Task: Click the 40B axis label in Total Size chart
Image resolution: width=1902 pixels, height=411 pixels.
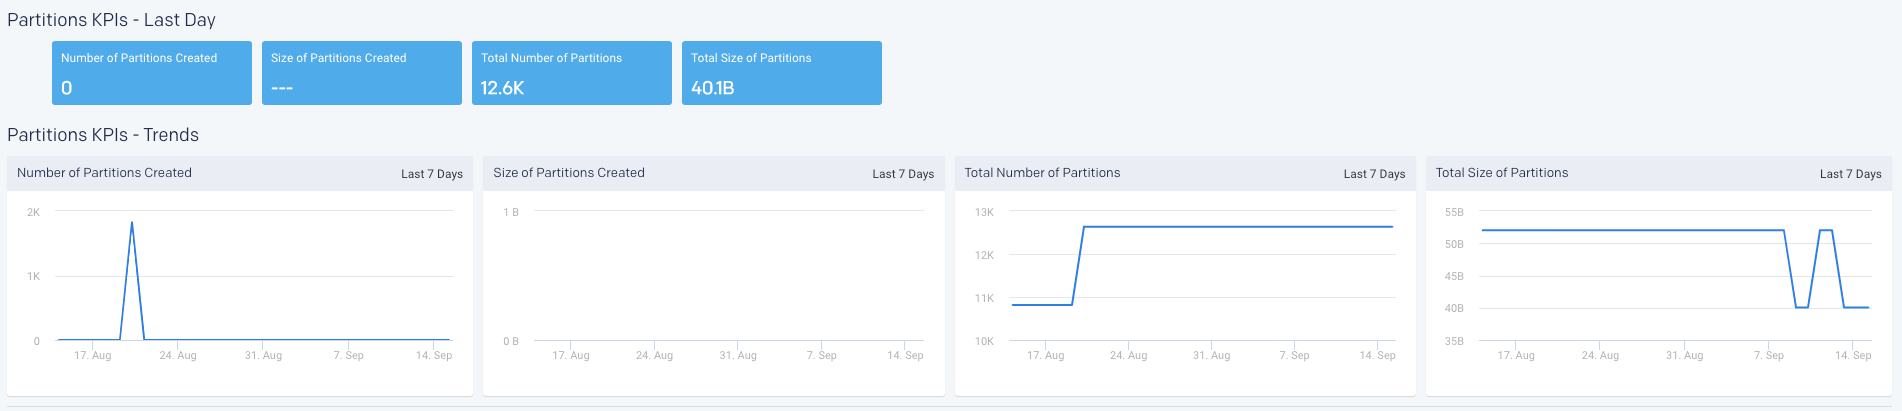Action: point(1454,308)
